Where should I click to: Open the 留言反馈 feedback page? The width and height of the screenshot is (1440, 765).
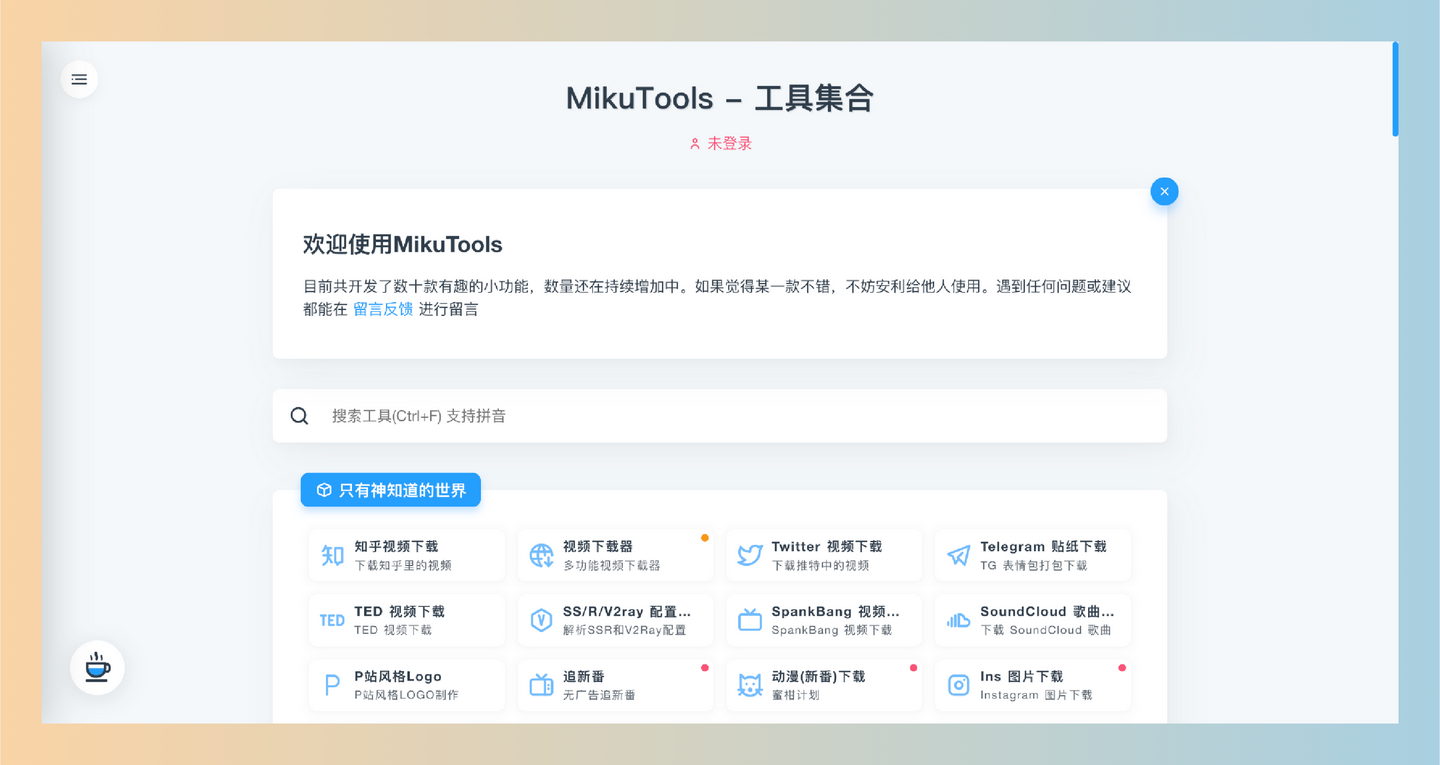click(x=383, y=309)
